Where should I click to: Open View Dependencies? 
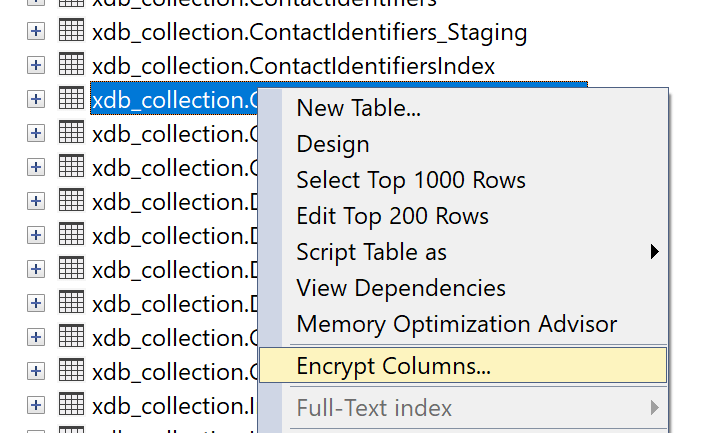[x=401, y=288]
